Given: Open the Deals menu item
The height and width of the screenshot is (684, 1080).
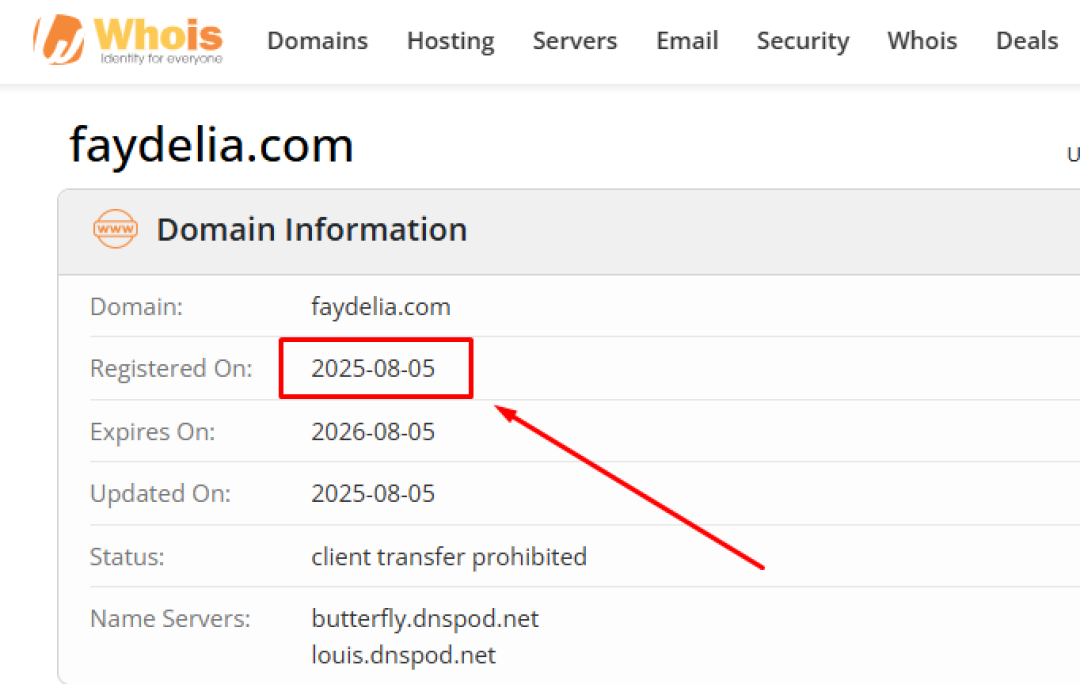Looking at the screenshot, I should (1026, 41).
